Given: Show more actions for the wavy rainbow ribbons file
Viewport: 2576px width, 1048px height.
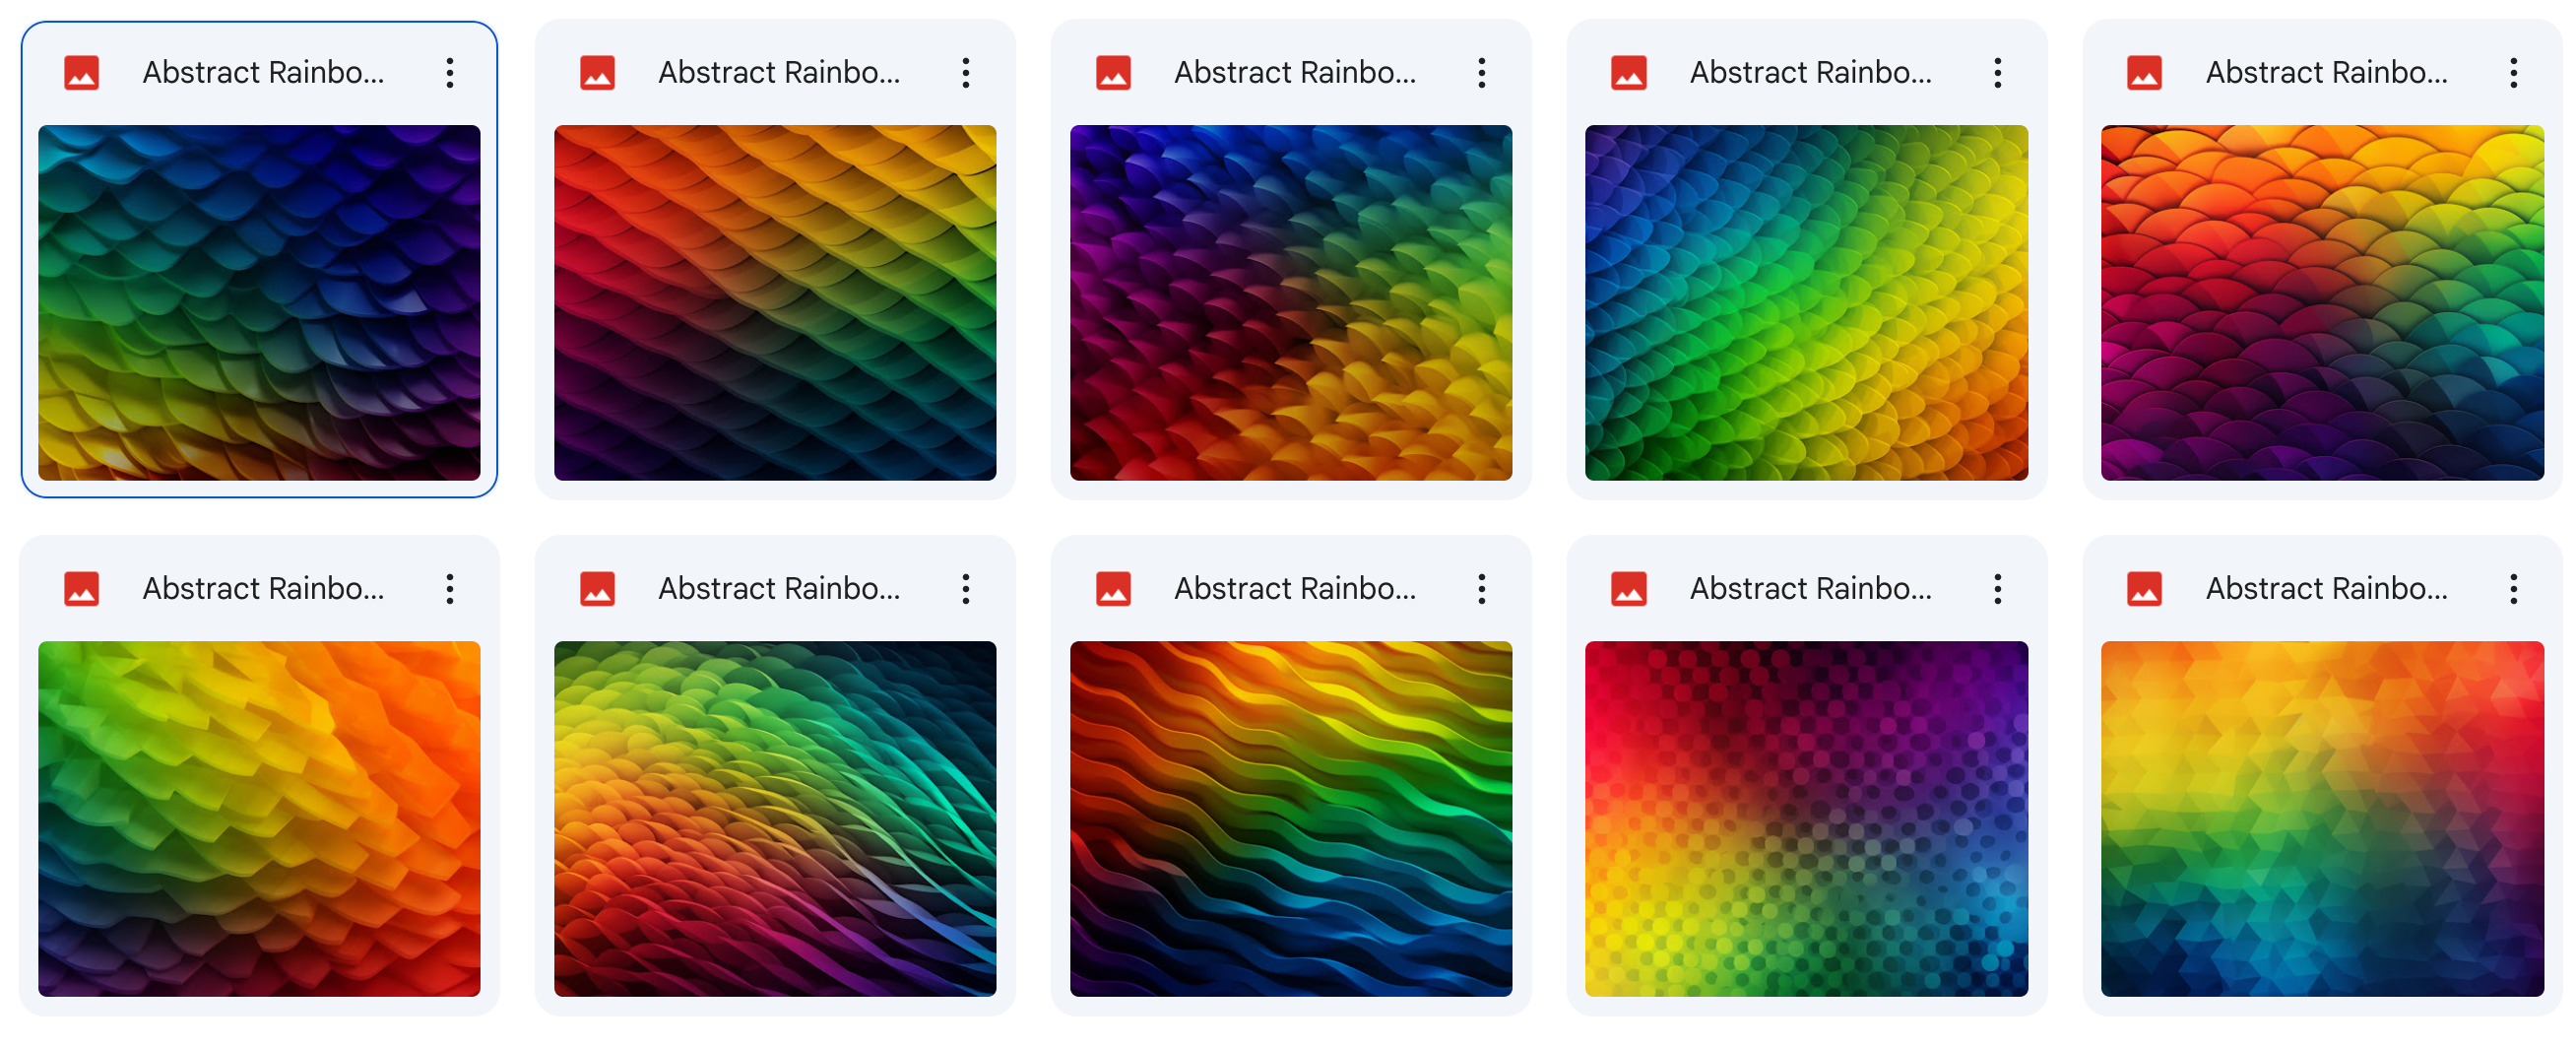Looking at the screenshot, I should pos(1482,589).
